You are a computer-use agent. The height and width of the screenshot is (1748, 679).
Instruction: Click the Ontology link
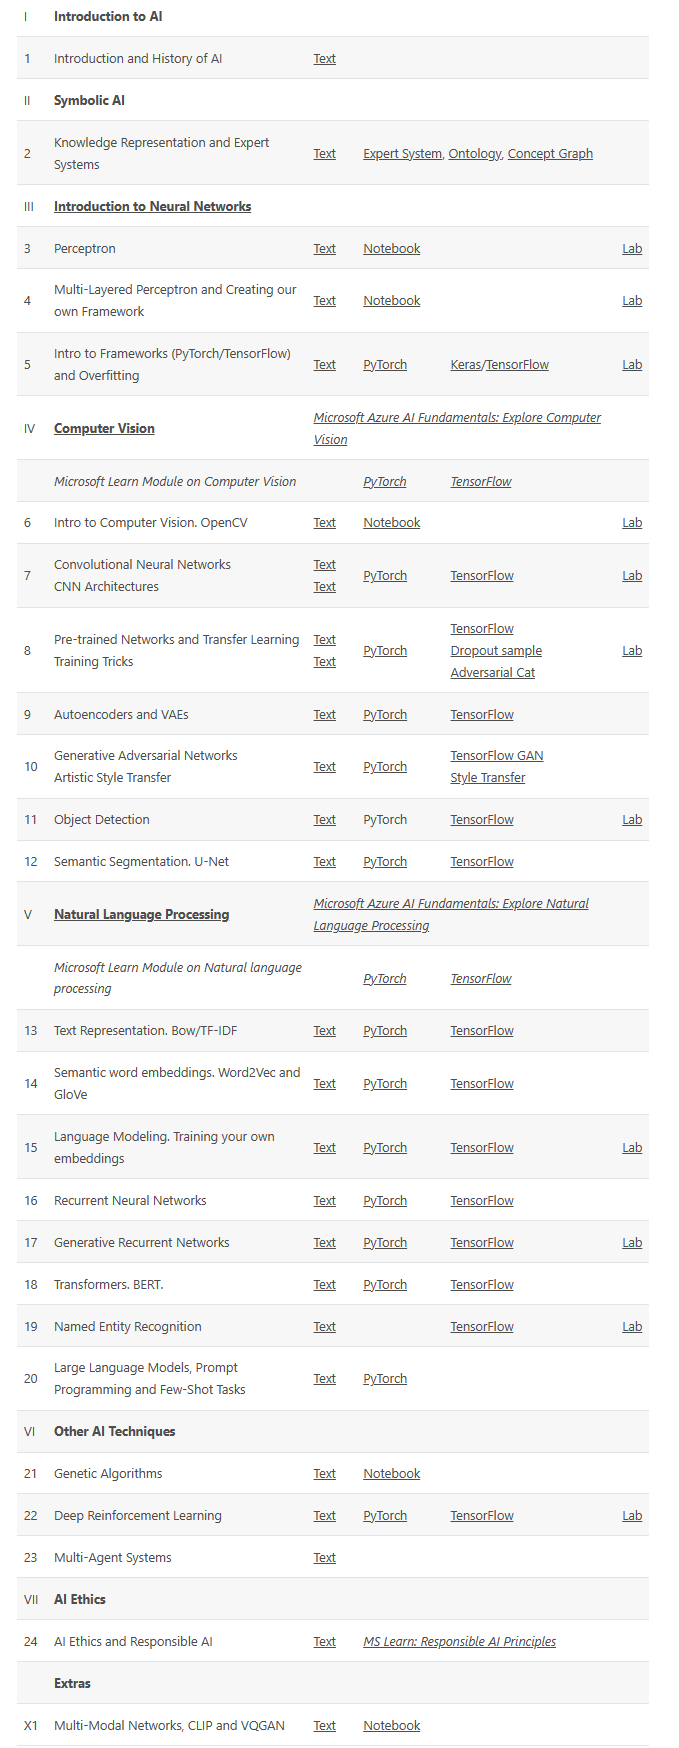(474, 154)
